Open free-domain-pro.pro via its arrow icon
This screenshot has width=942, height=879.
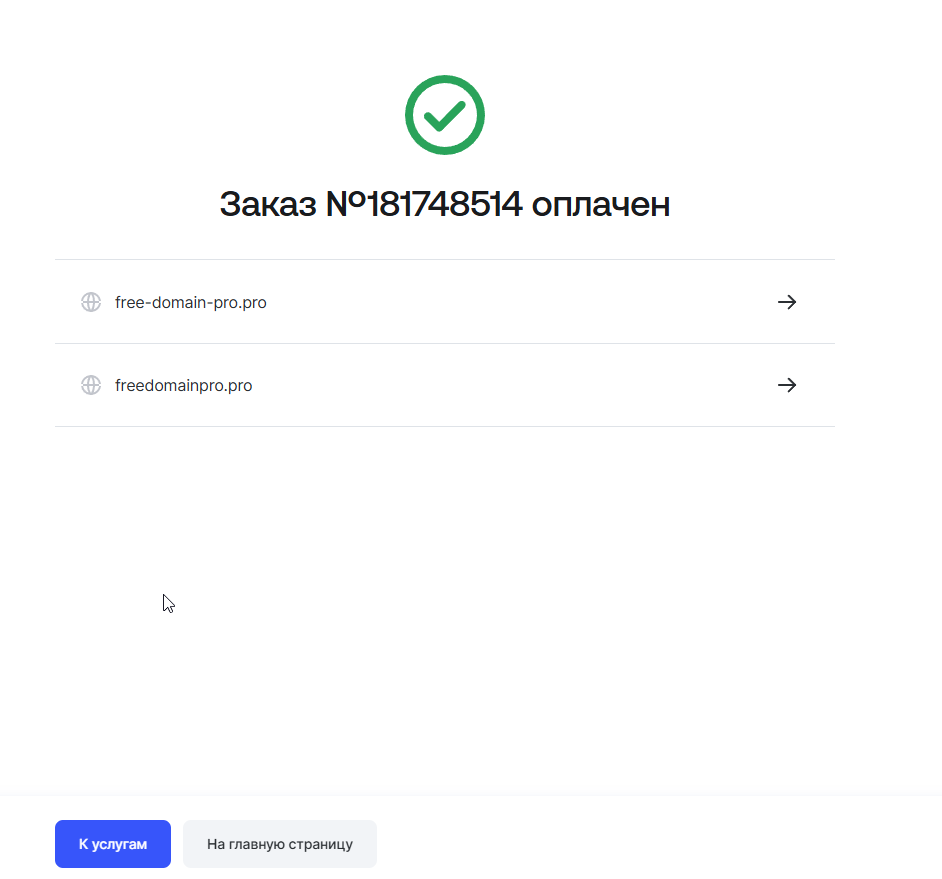[787, 302]
